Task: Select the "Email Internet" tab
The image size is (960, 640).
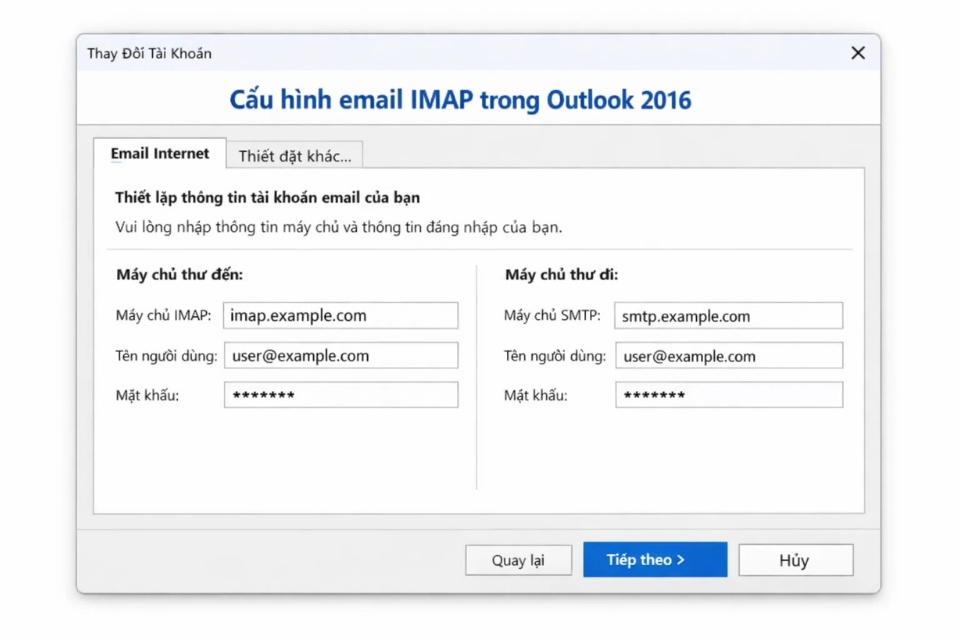Action: point(160,154)
